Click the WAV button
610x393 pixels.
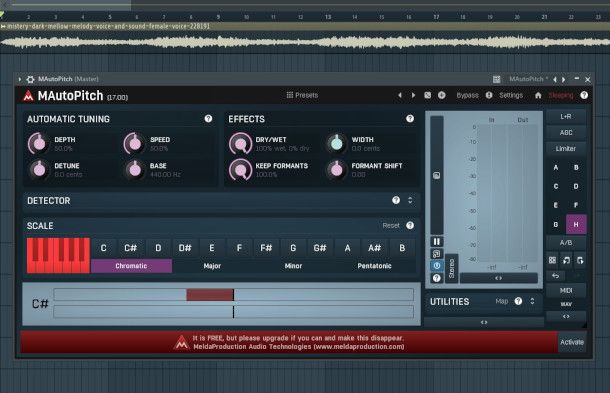(x=566, y=304)
